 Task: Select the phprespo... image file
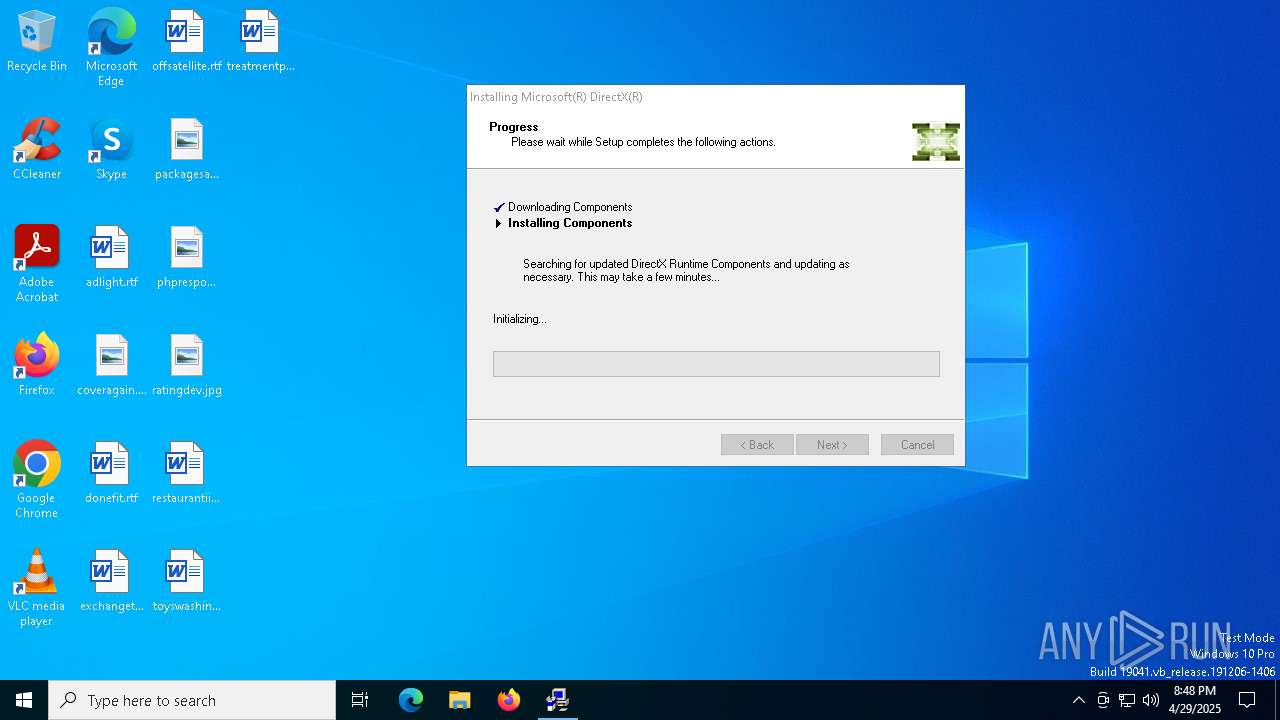tap(187, 258)
